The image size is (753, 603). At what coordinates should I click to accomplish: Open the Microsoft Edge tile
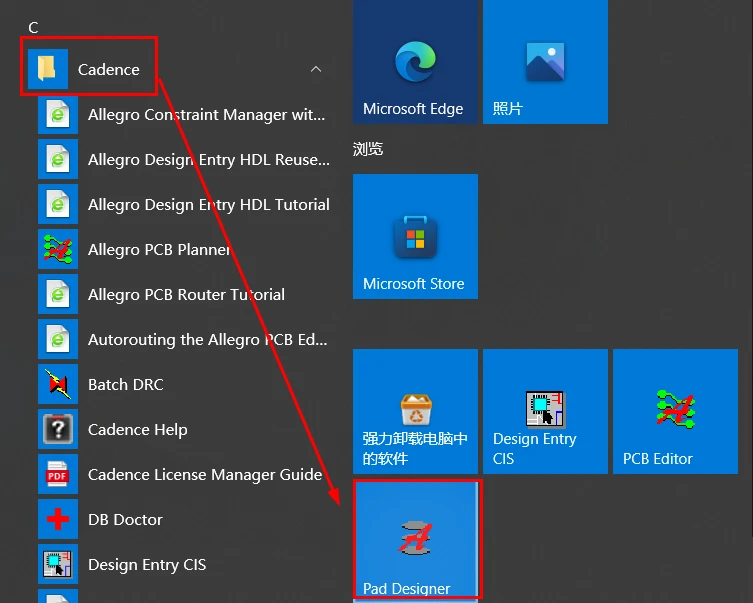(x=415, y=61)
